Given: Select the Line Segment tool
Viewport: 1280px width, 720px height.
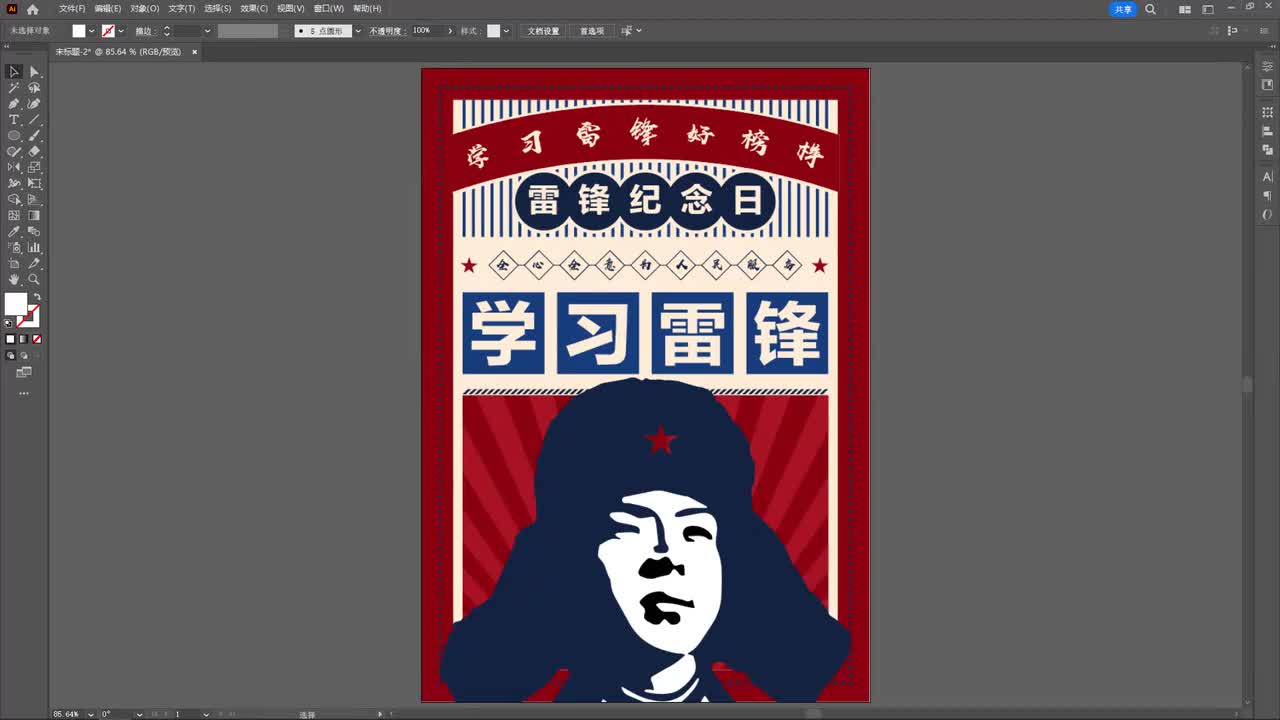Looking at the screenshot, I should click(34, 120).
